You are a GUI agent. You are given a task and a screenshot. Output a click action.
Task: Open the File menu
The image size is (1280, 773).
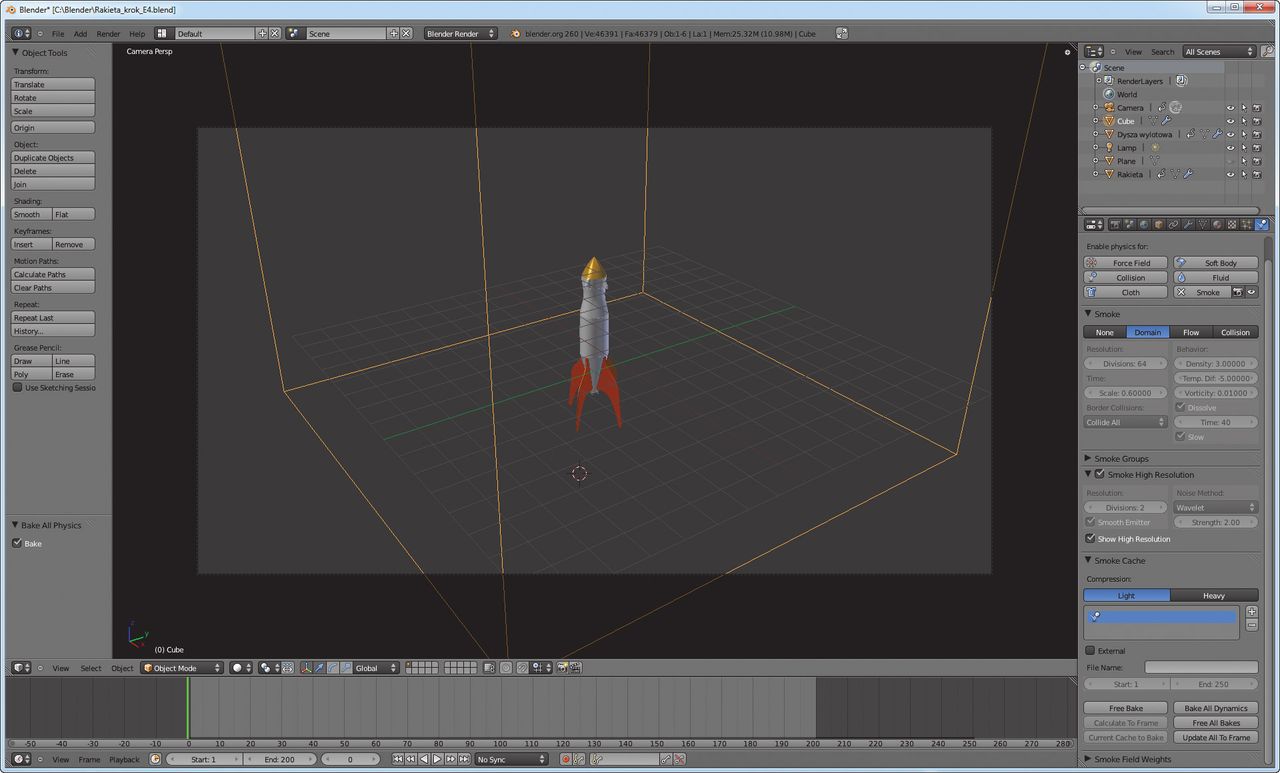(58, 33)
